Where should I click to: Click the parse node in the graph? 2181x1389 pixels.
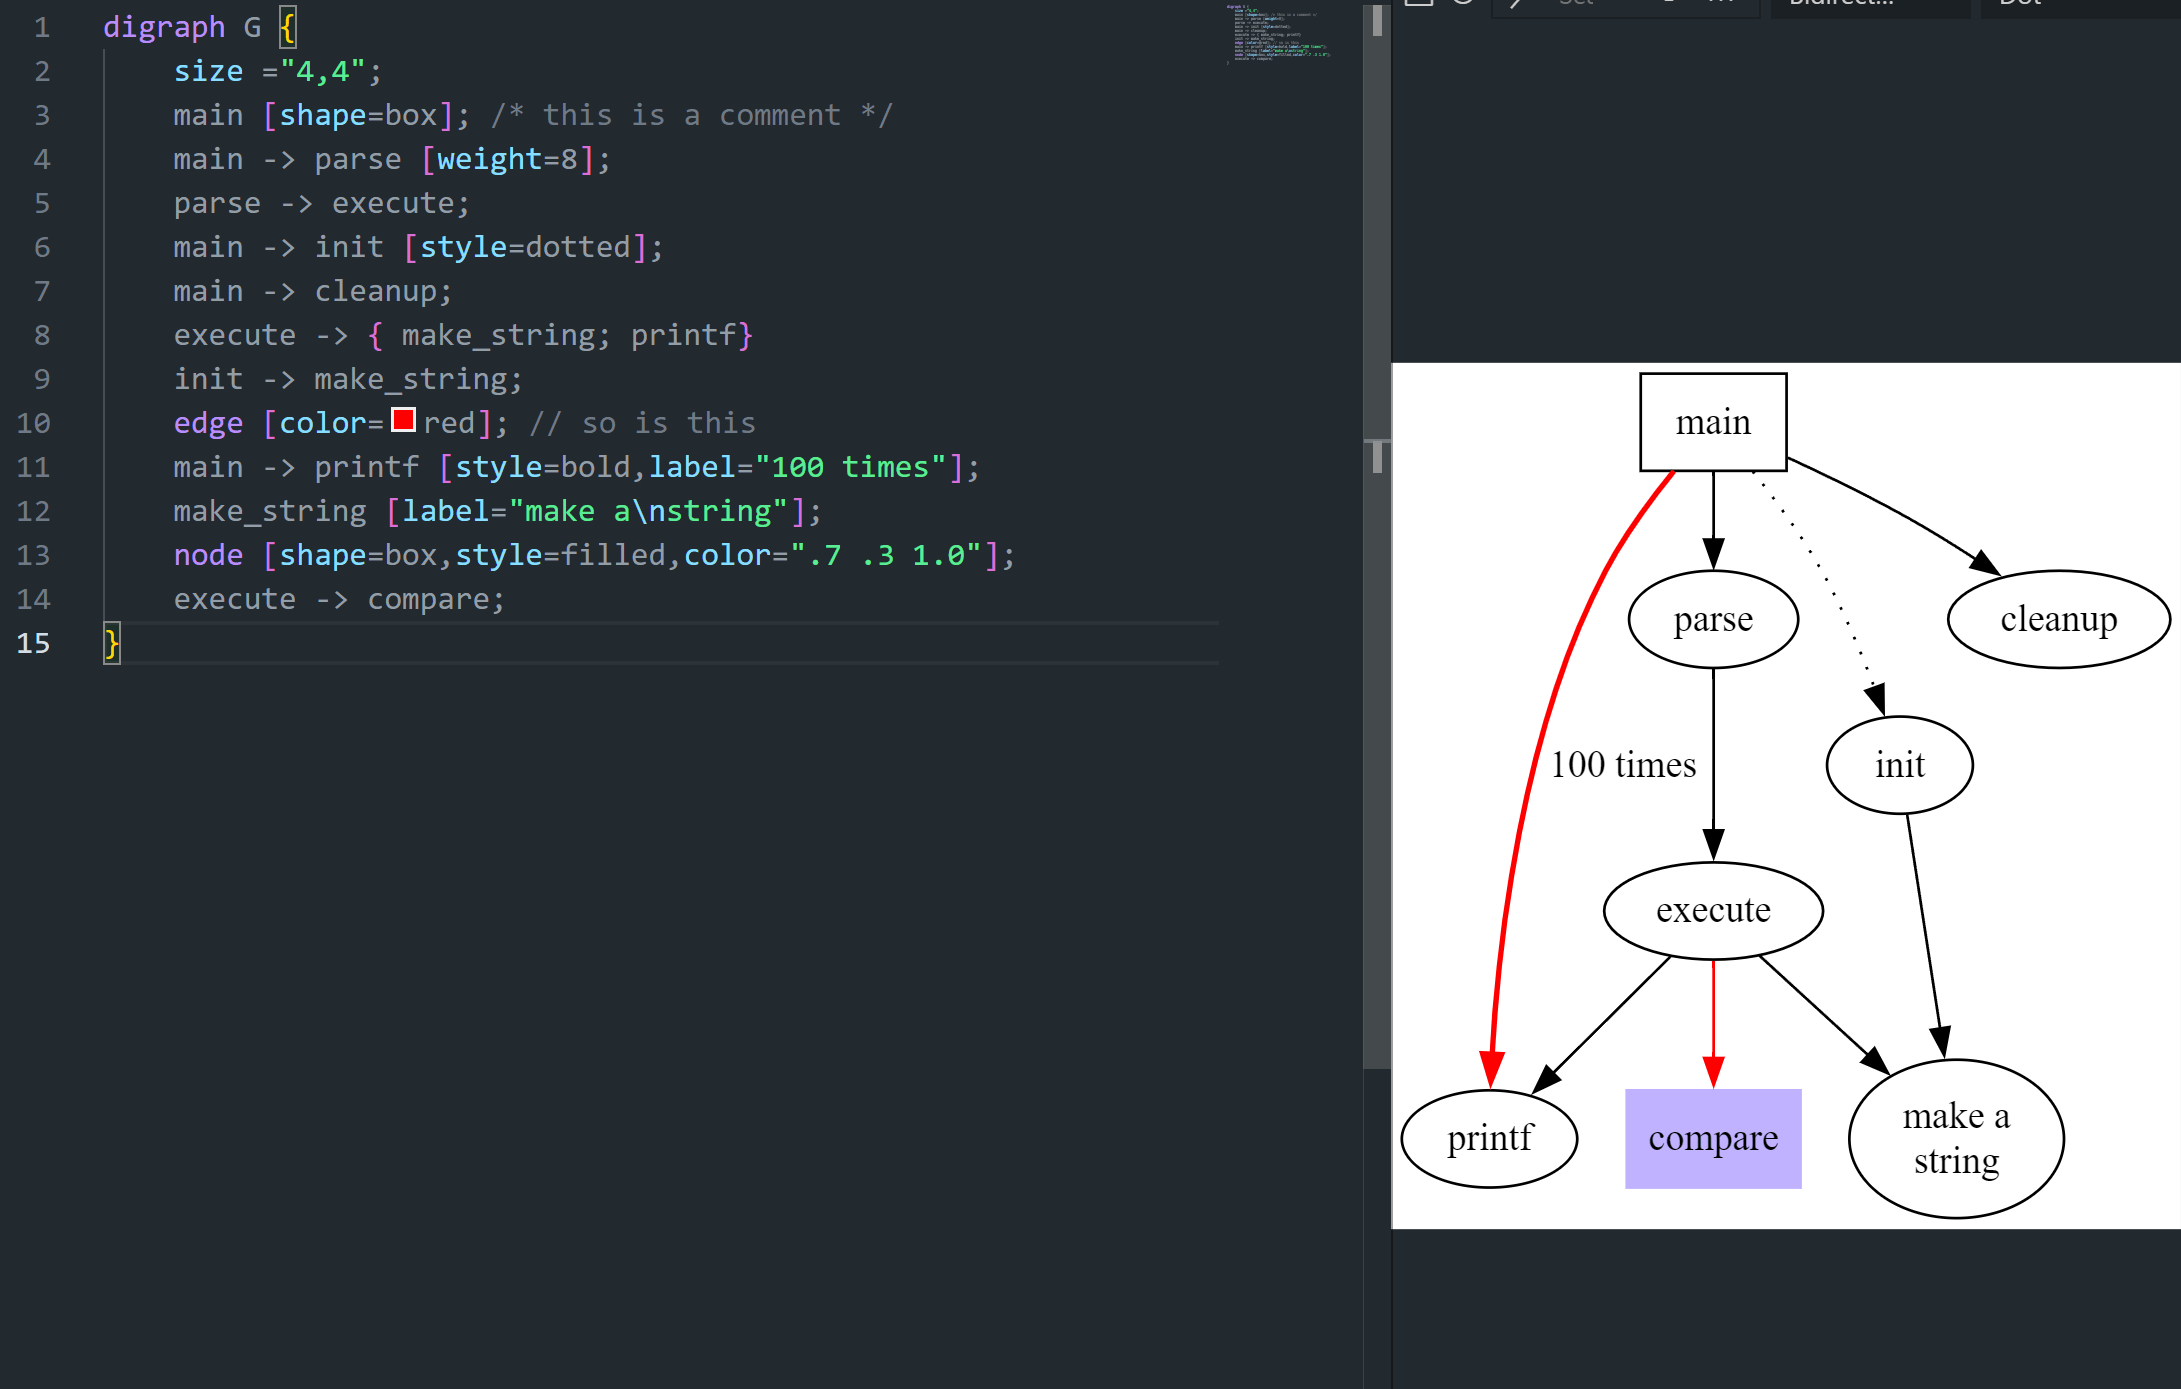1712,619
